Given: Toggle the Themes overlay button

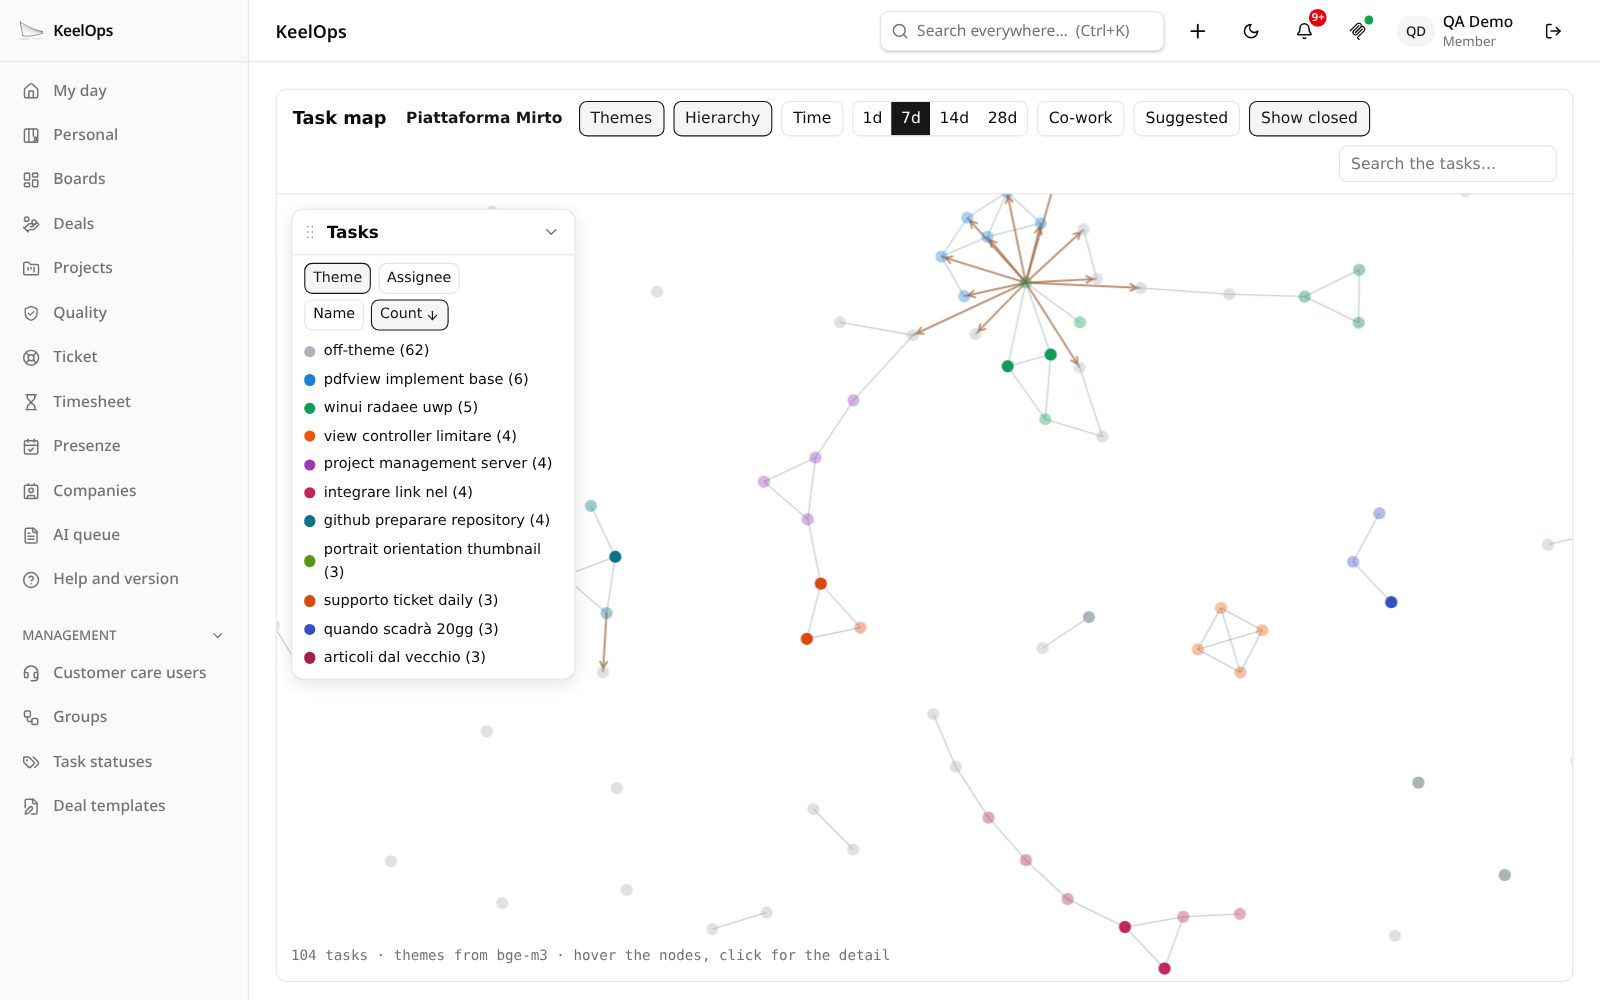Looking at the screenshot, I should click(621, 118).
